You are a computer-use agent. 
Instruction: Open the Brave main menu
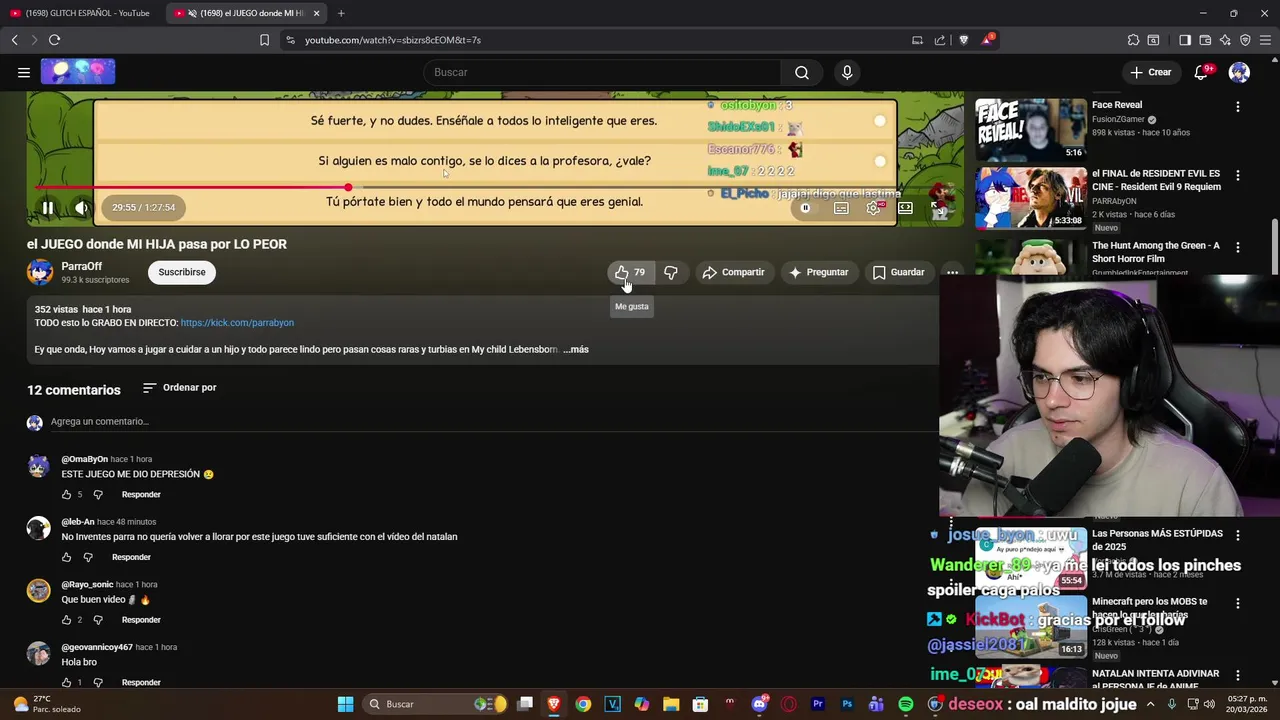pyautogui.click(x=1266, y=40)
